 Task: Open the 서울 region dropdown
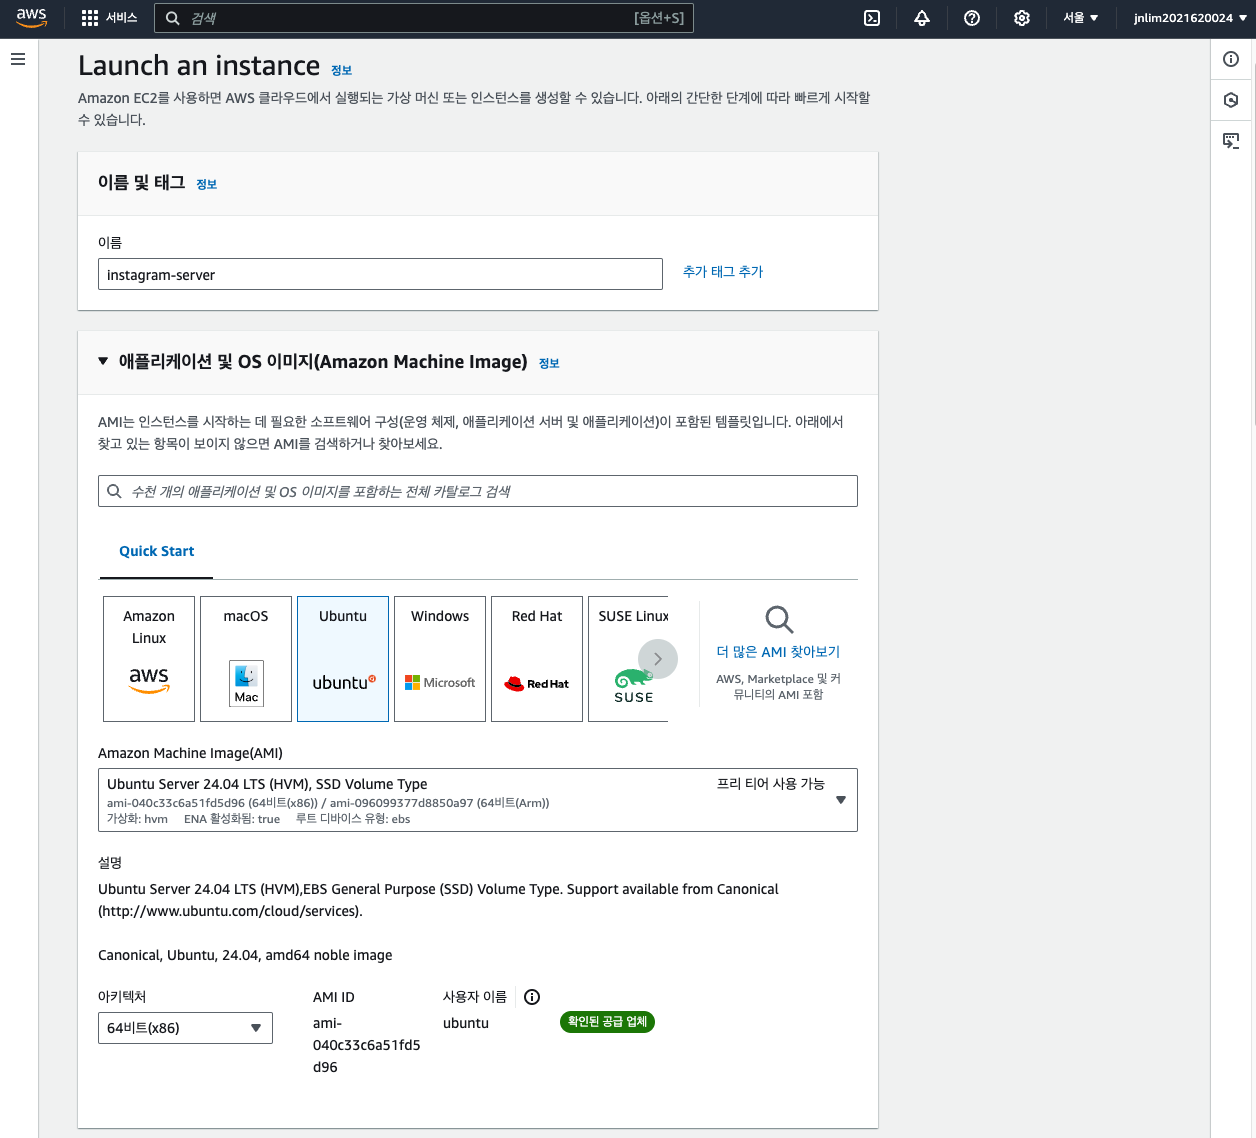pyautogui.click(x=1081, y=18)
